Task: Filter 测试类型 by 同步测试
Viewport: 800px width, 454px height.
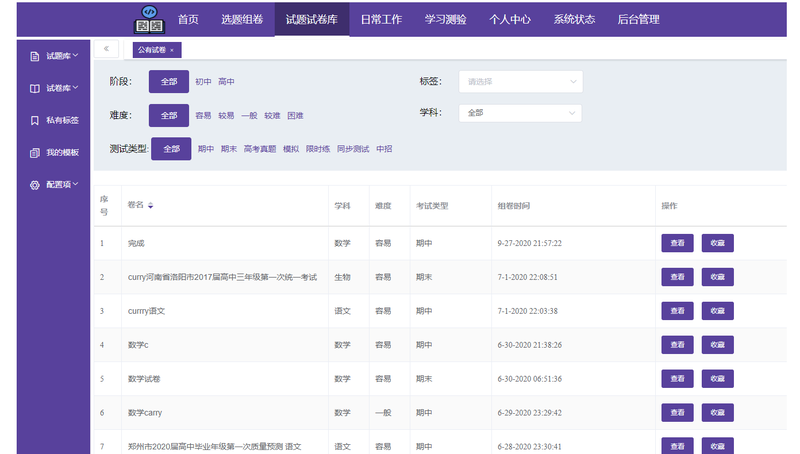Action: point(353,149)
